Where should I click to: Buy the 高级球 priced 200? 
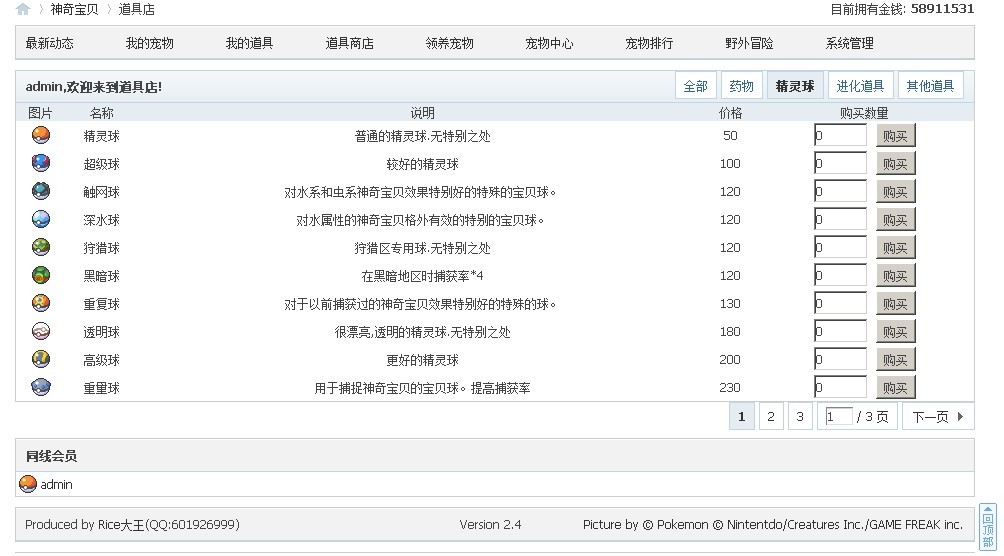[x=895, y=359]
